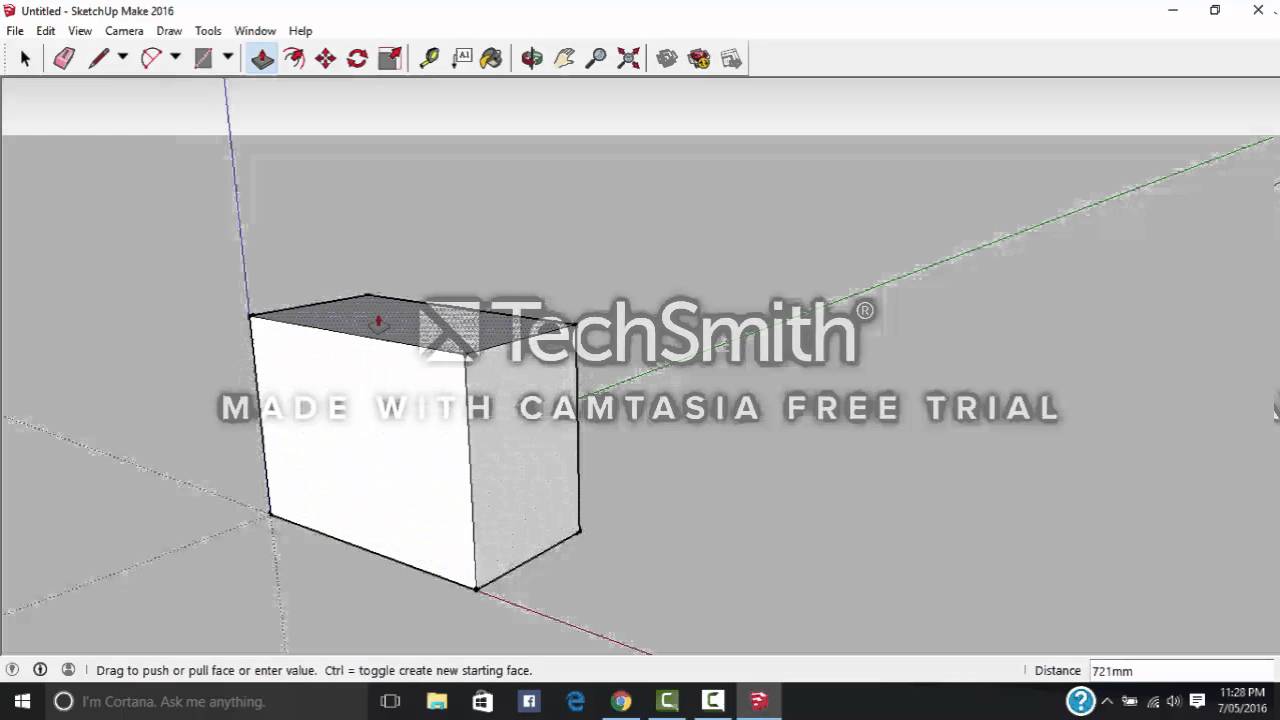Activate the Orbit tool
Viewport: 1280px width, 720px height.
point(532,59)
